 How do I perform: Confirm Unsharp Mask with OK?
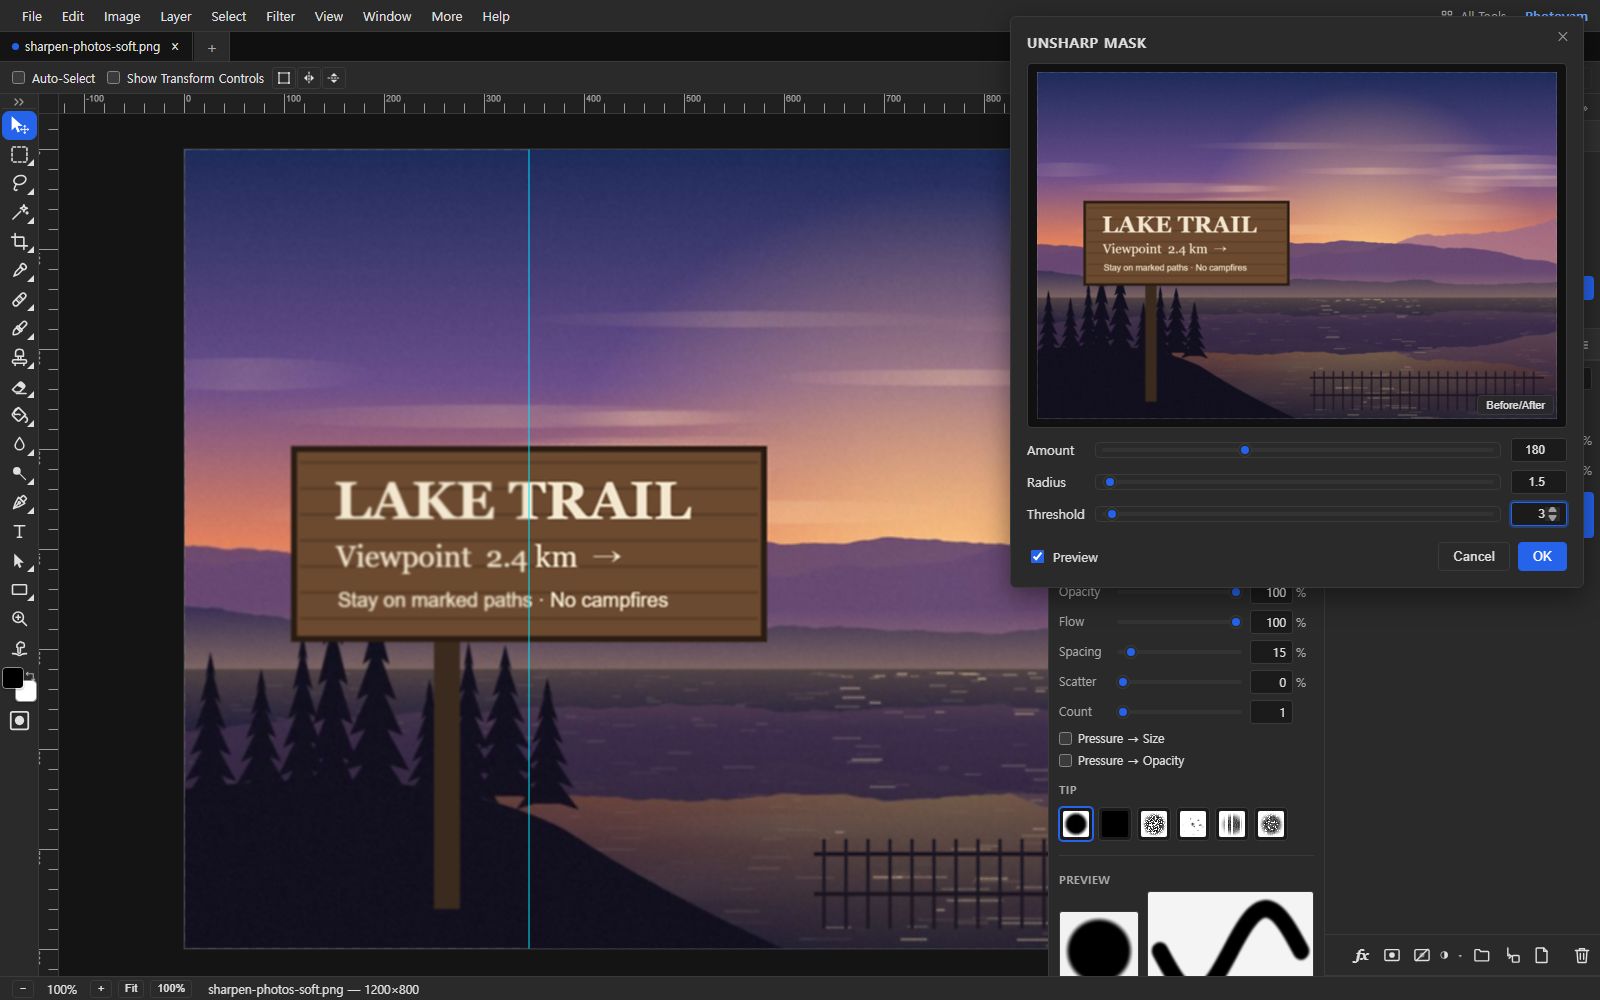pyautogui.click(x=1542, y=557)
